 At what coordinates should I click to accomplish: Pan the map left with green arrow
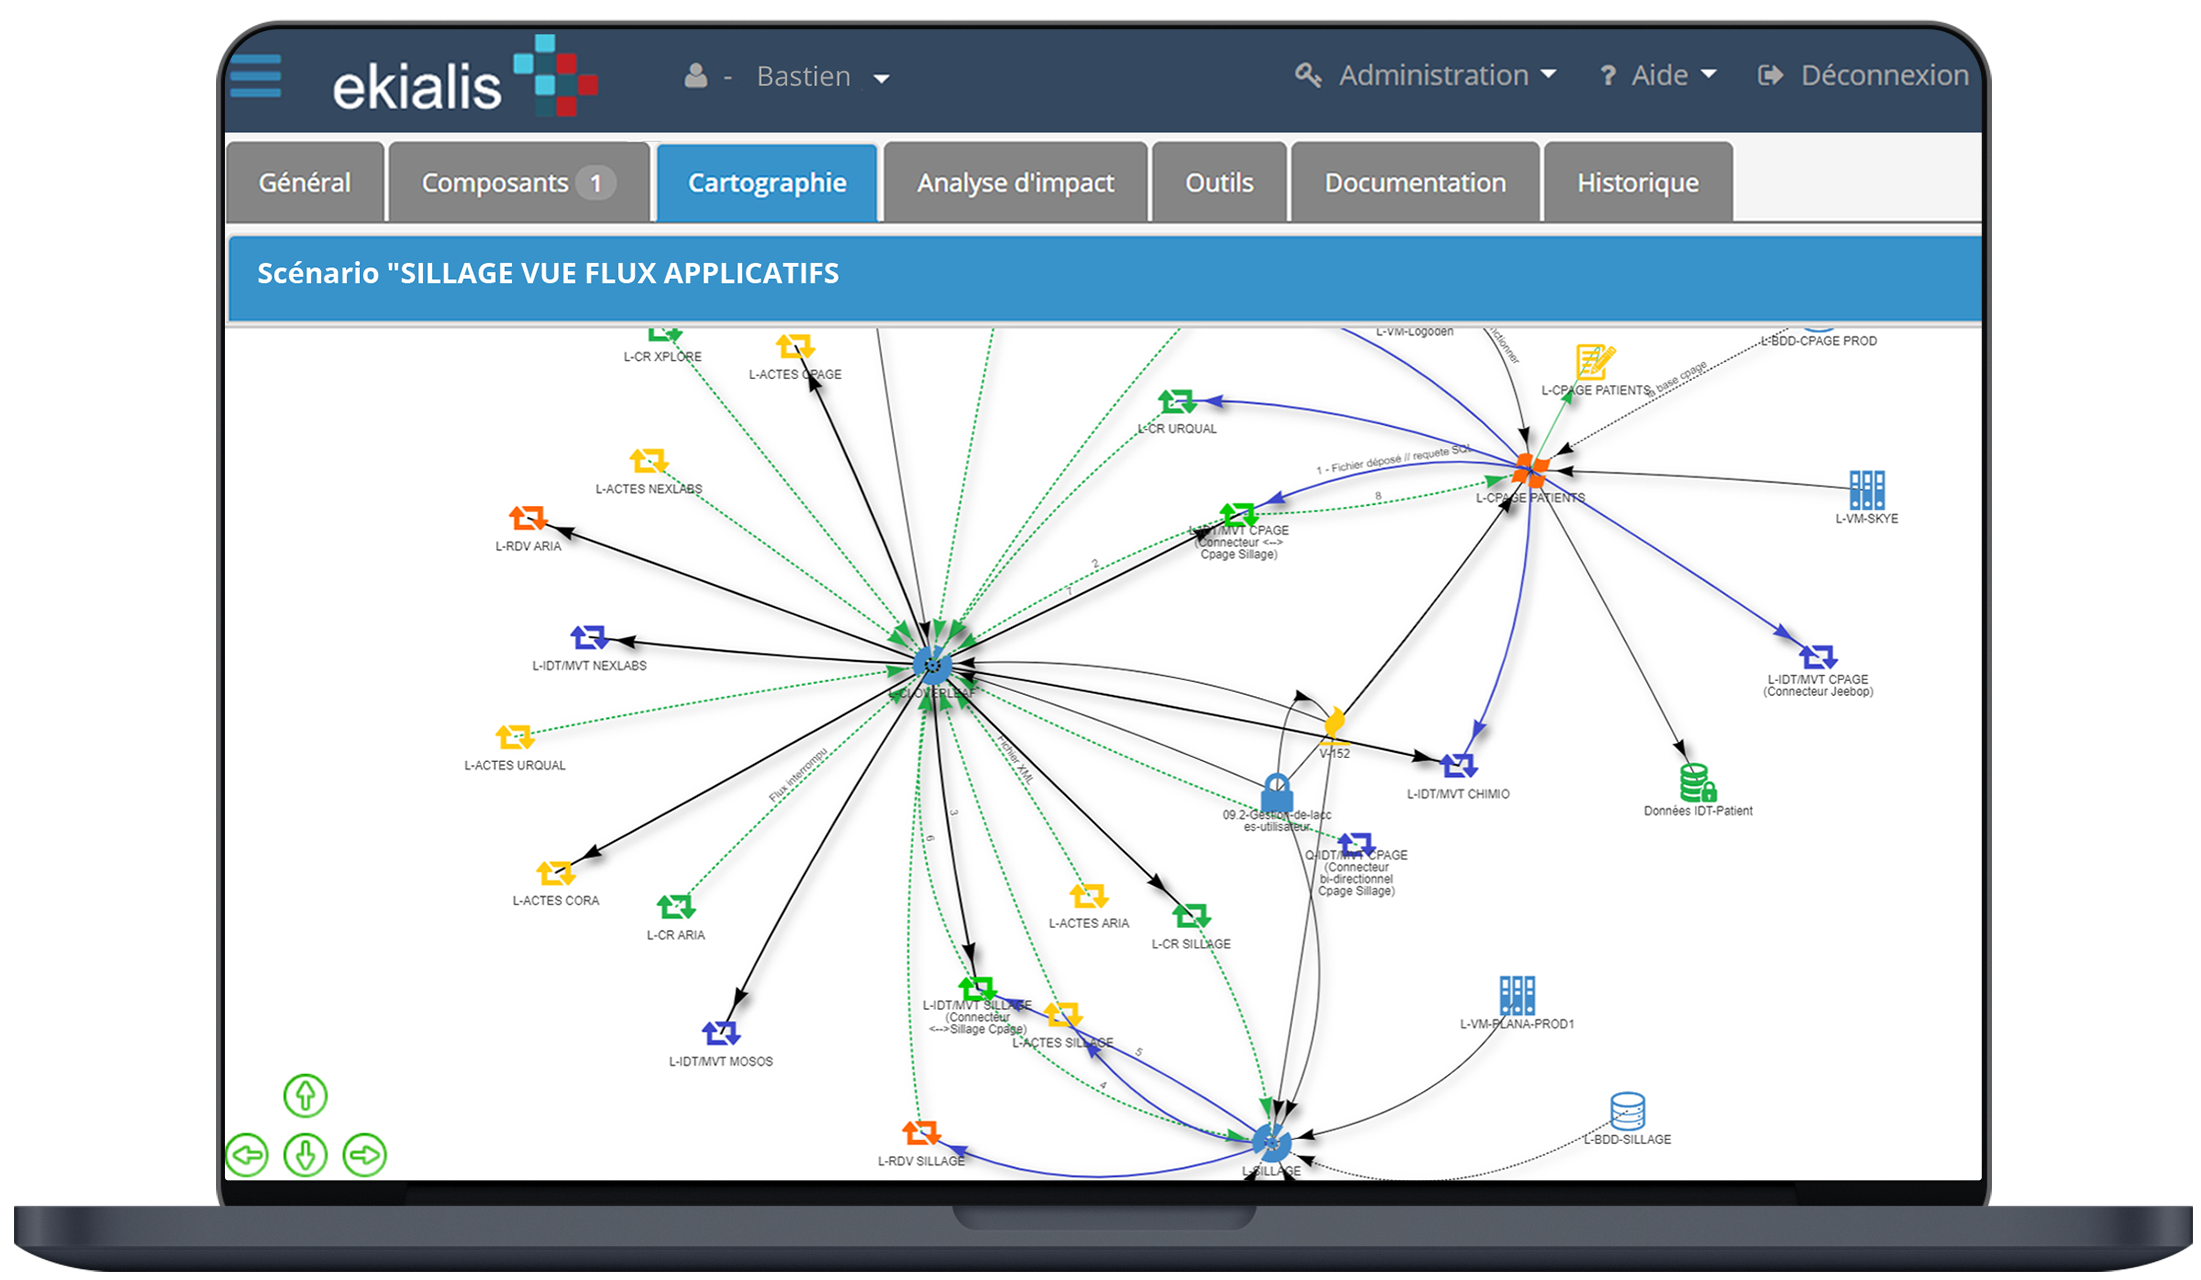click(247, 1155)
